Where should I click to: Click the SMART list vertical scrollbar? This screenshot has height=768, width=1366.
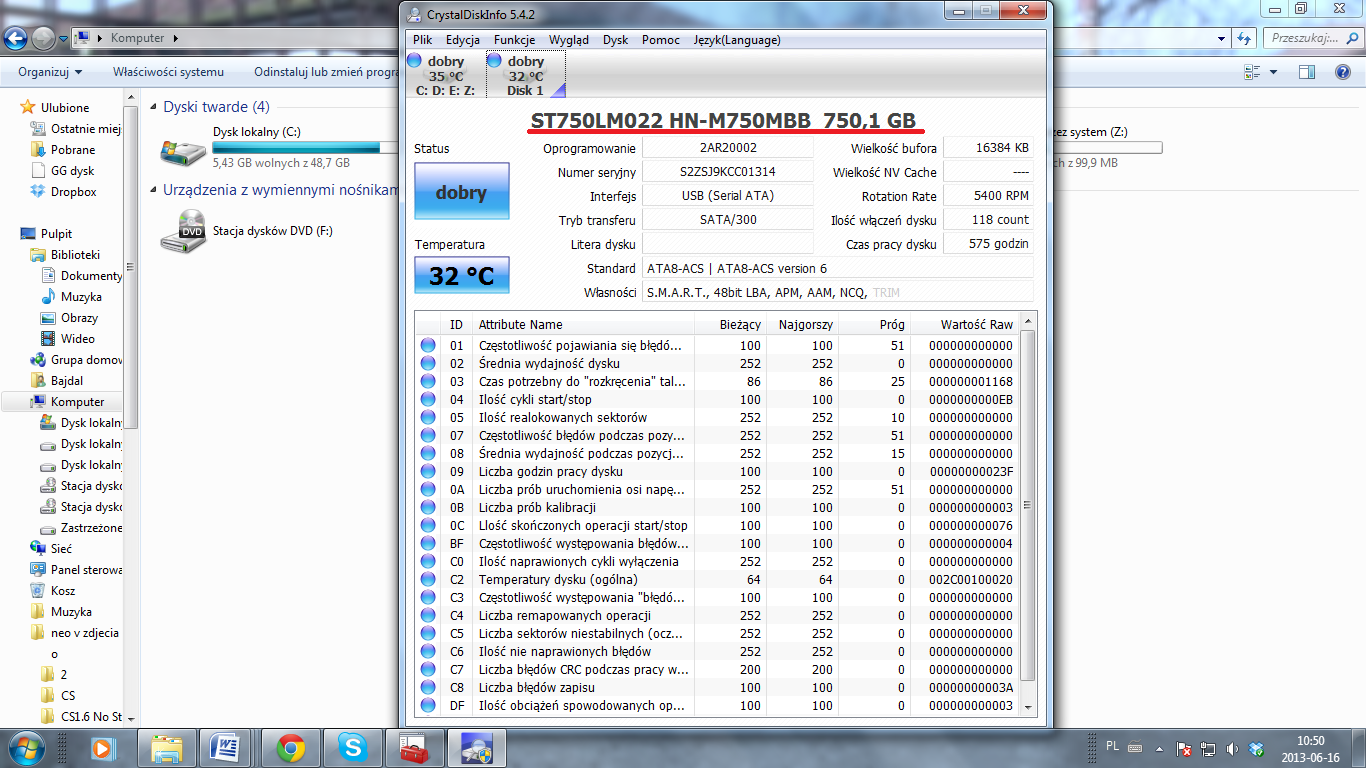coord(1028,513)
